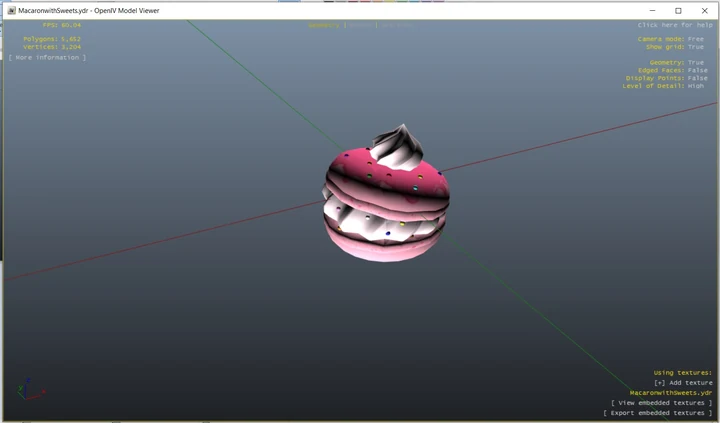The image size is (720, 423).
Task: Click the OpenIV app icon in title bar
Action: tap(11, 11)
